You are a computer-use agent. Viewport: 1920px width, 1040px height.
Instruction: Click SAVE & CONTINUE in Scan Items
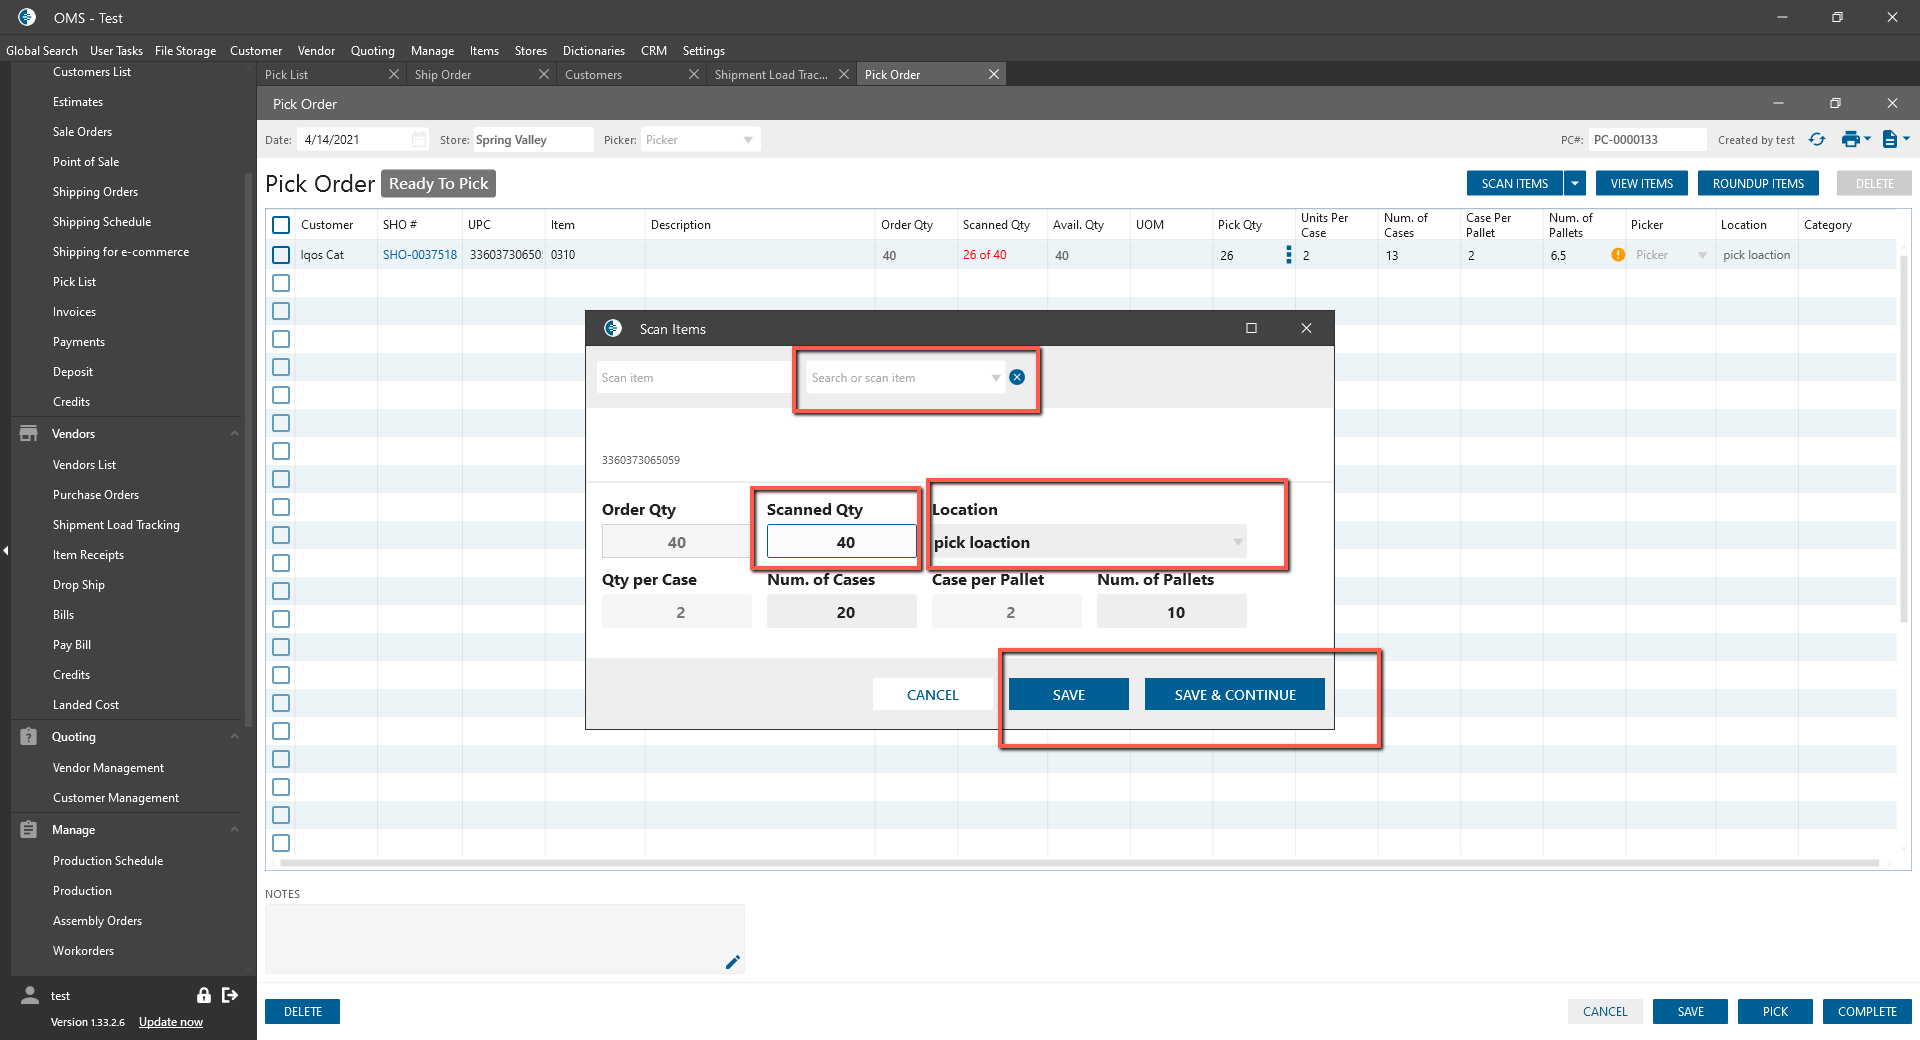tap(1235, 694)
